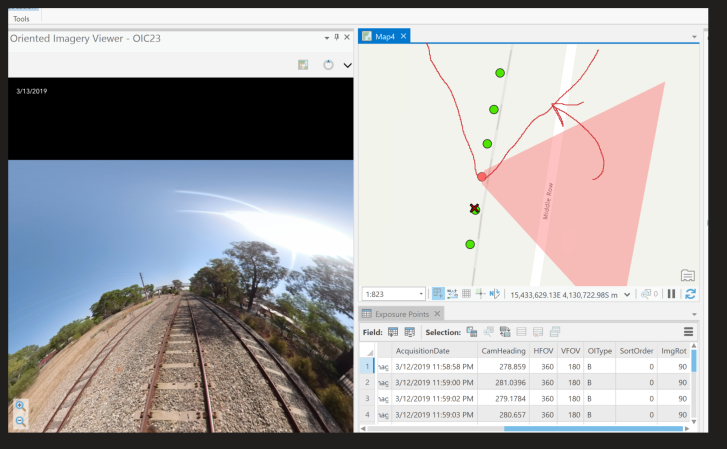Open the table hamburger menu
Screen dimensions: 727x449
click(x=689, y=332)
